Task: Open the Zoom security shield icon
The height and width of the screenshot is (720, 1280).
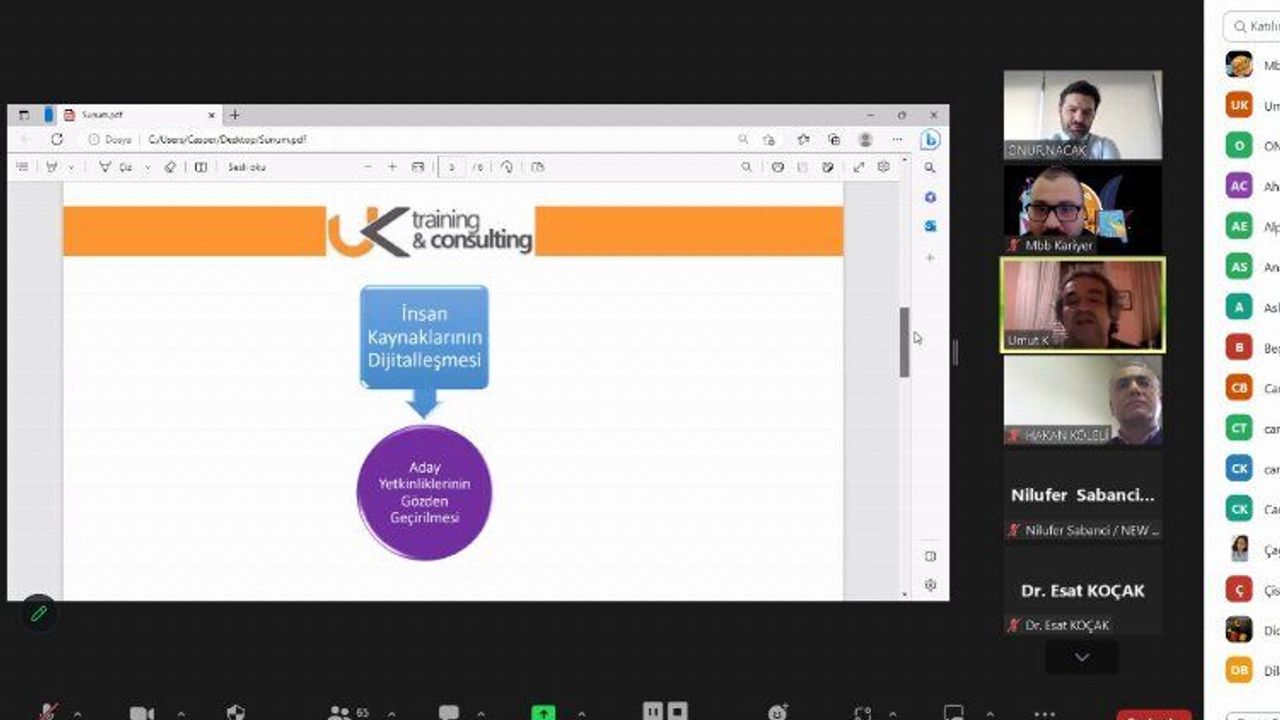Action: (x=236, y=712)
